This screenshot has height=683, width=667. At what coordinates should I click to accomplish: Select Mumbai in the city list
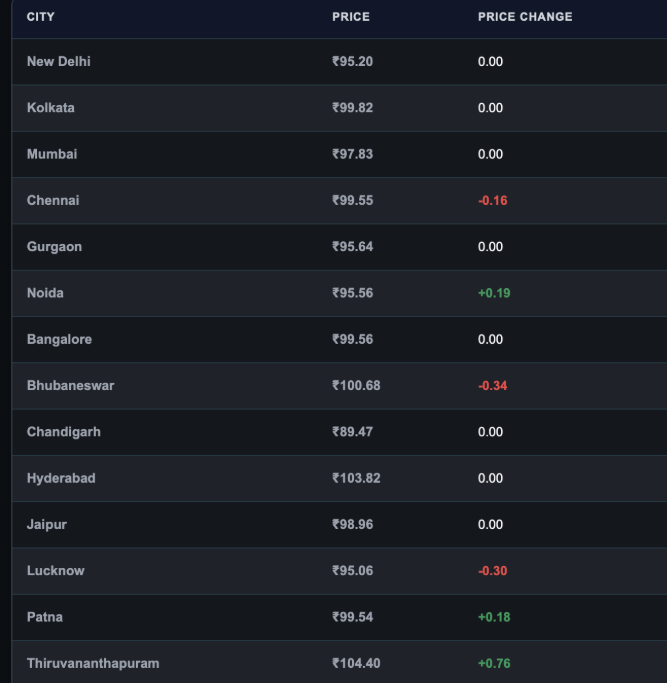pos(52,154)
